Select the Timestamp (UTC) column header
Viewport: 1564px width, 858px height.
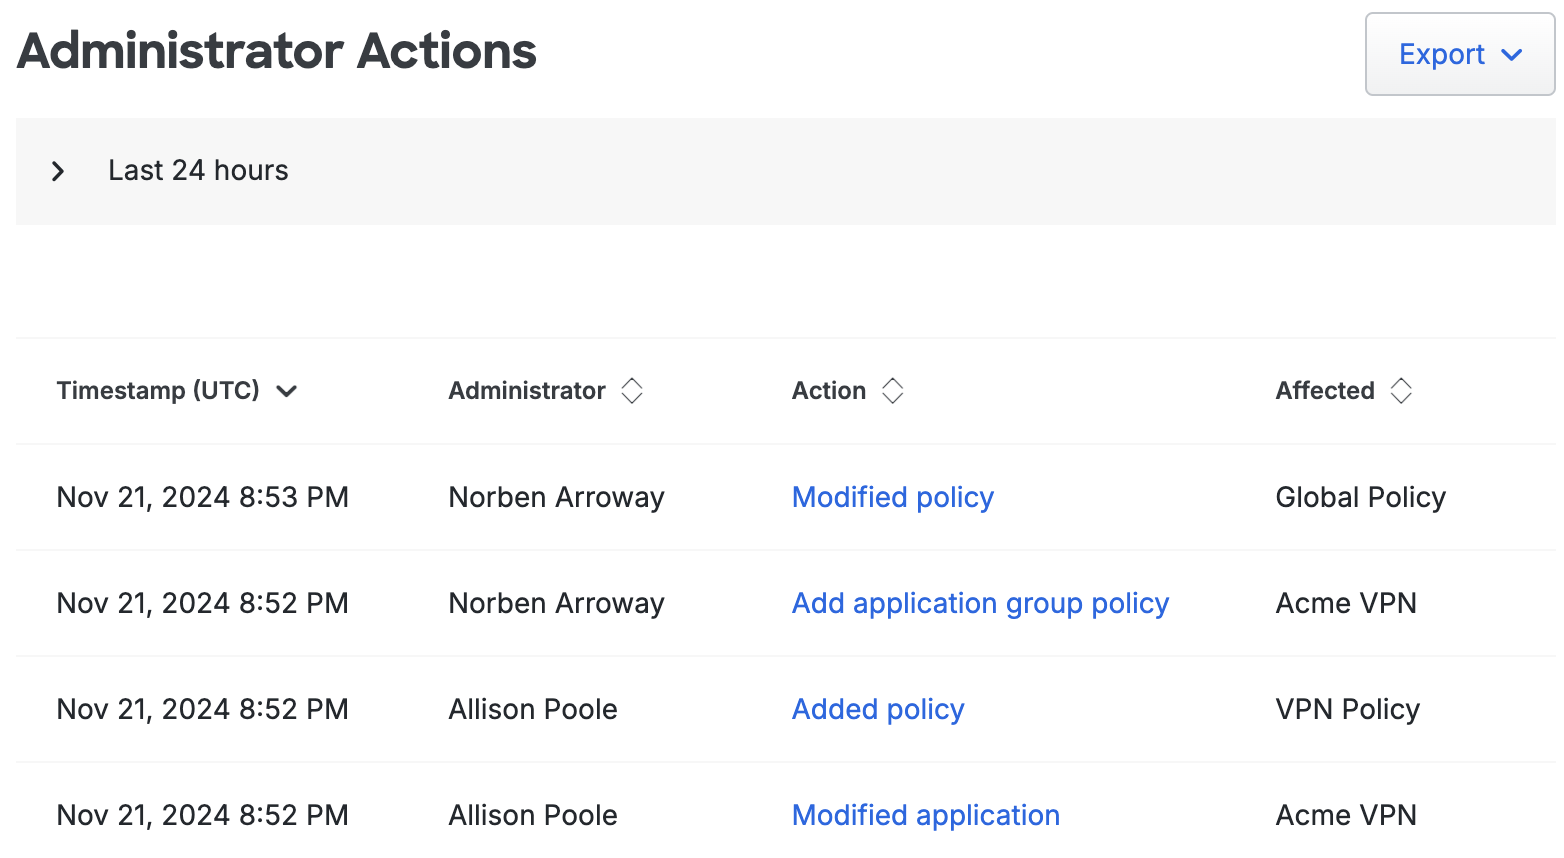click(x=159, y=390)
